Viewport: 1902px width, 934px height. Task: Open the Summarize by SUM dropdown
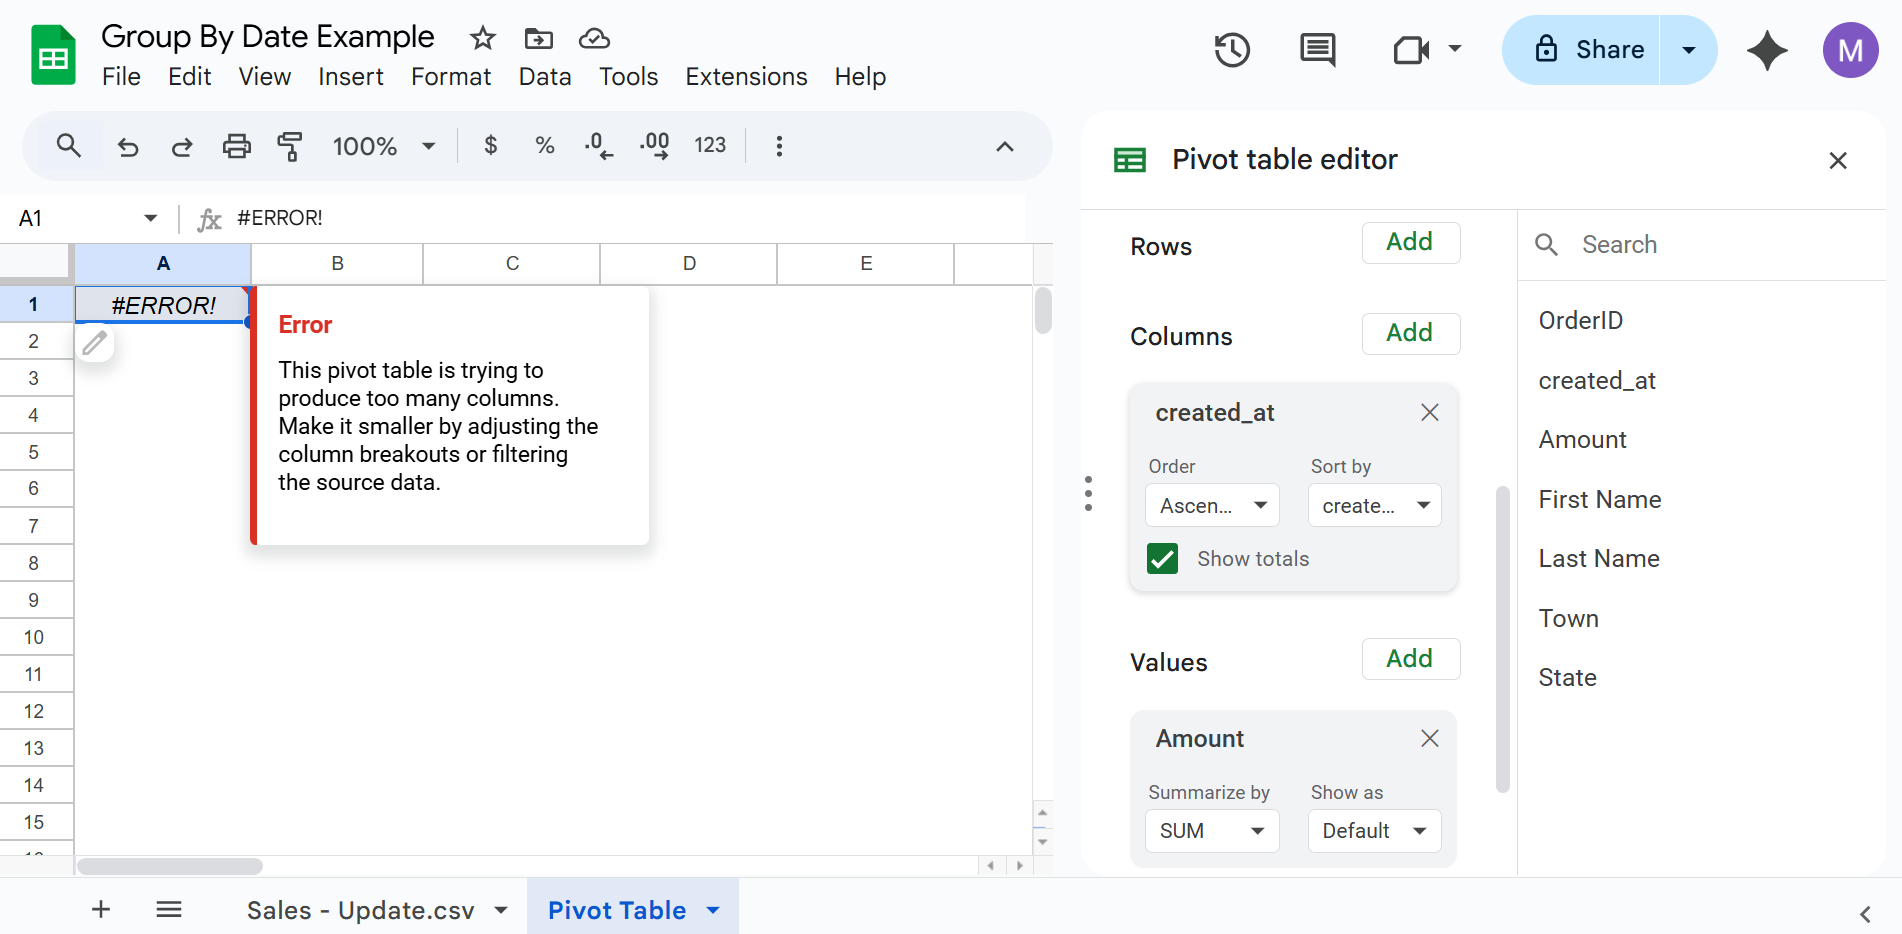(1211, 831)
